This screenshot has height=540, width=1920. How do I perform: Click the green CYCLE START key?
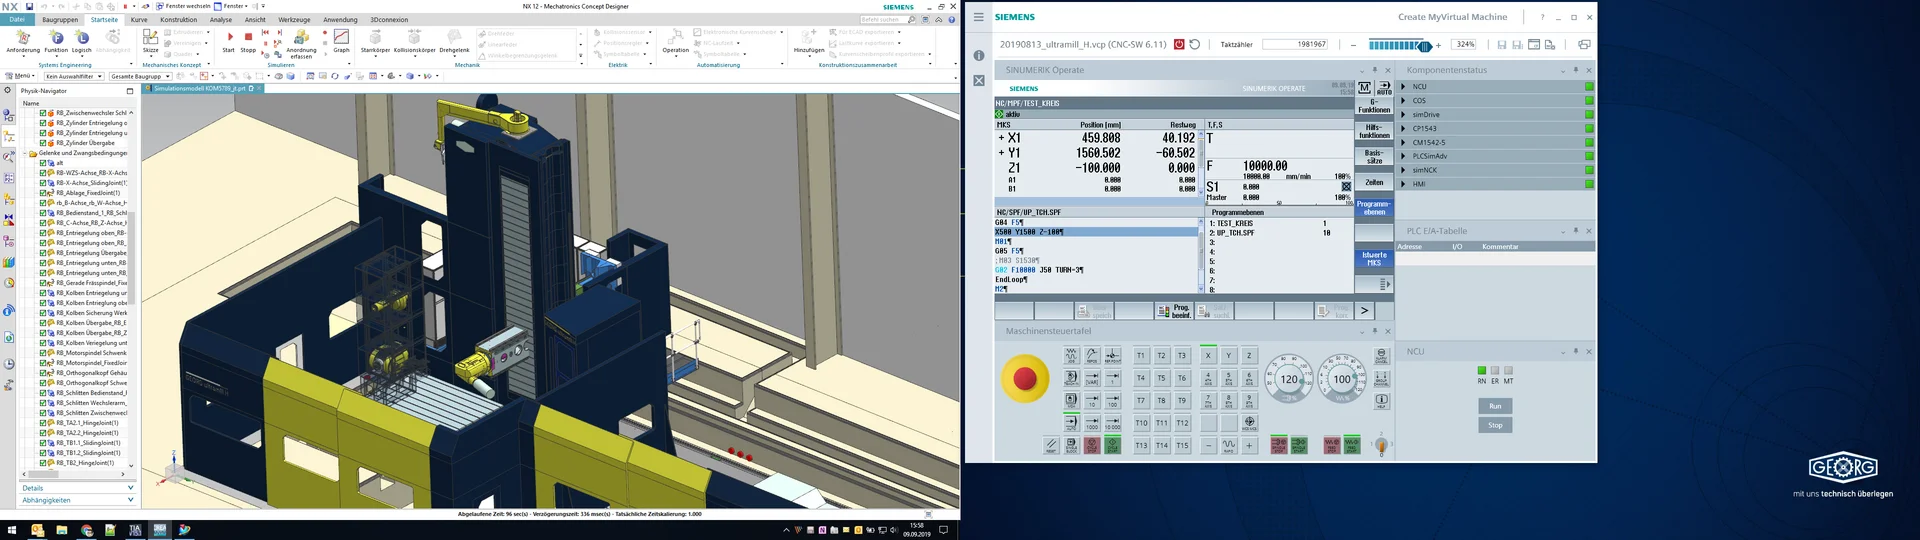(1113, 445)
